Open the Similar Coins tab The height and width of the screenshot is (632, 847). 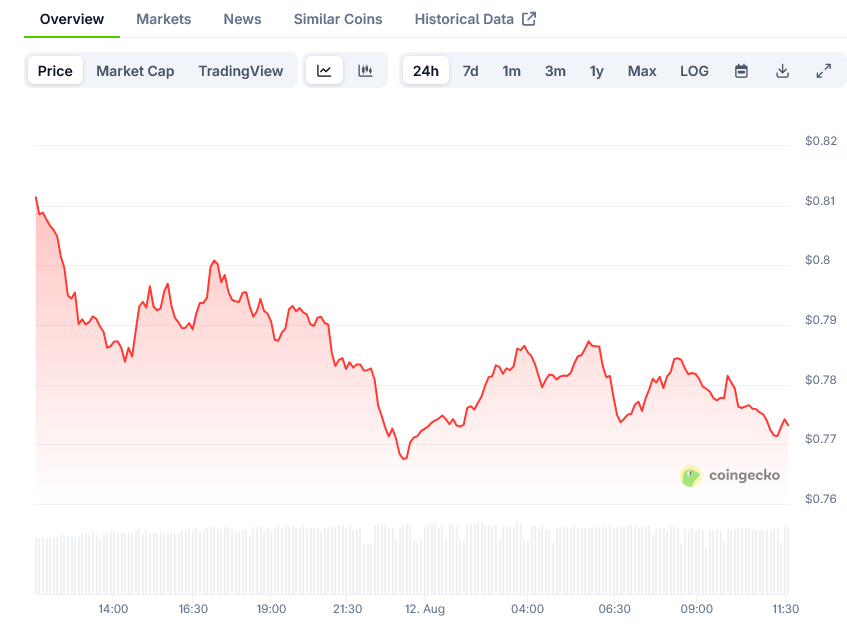(x=337, y=19)
